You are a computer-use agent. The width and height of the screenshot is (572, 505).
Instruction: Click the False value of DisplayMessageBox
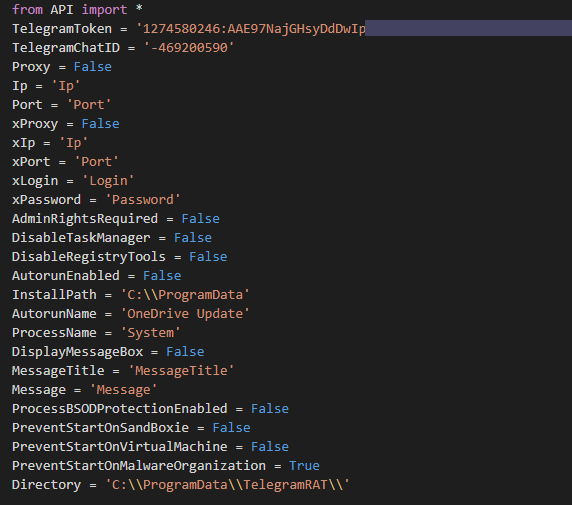(185, 351)
